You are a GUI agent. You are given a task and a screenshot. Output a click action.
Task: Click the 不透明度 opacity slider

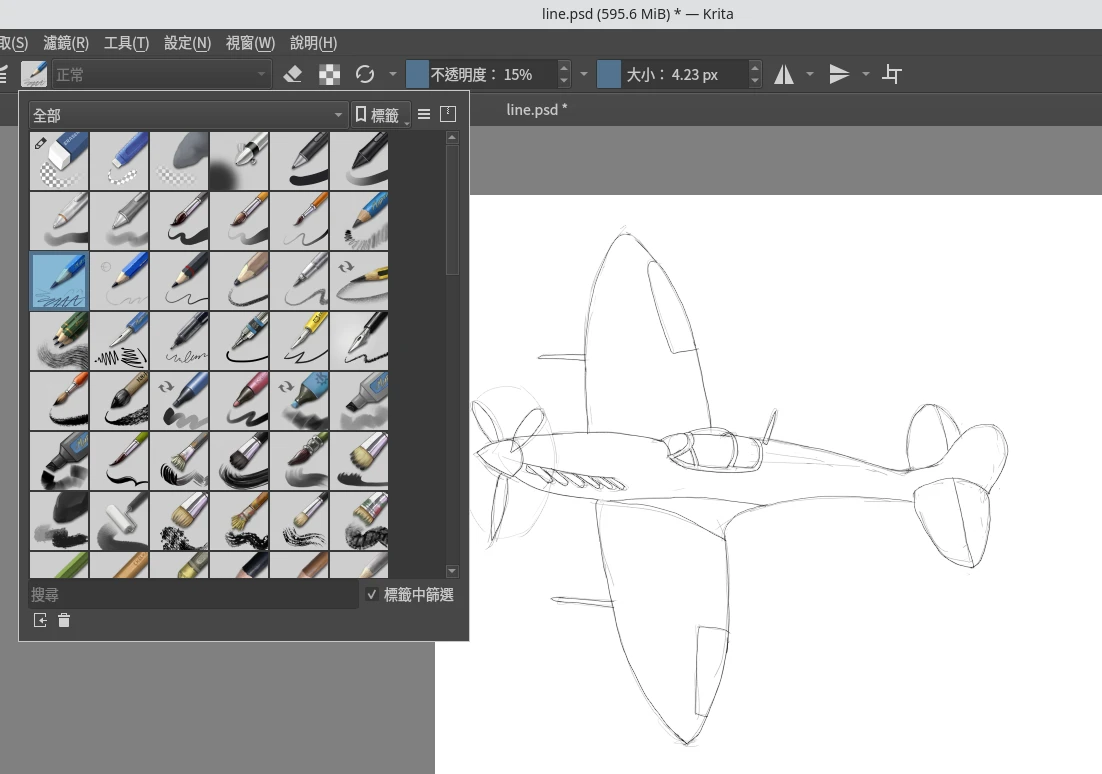coord(482,74)
